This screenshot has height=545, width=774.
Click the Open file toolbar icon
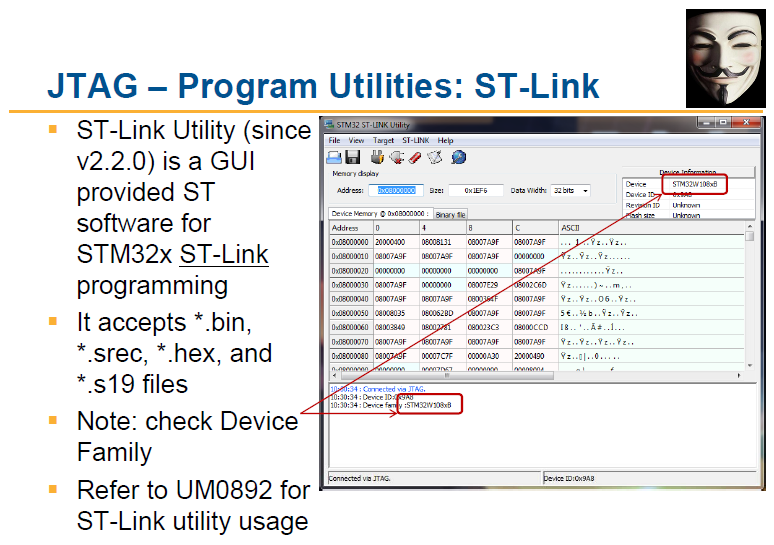click(335, 157)
